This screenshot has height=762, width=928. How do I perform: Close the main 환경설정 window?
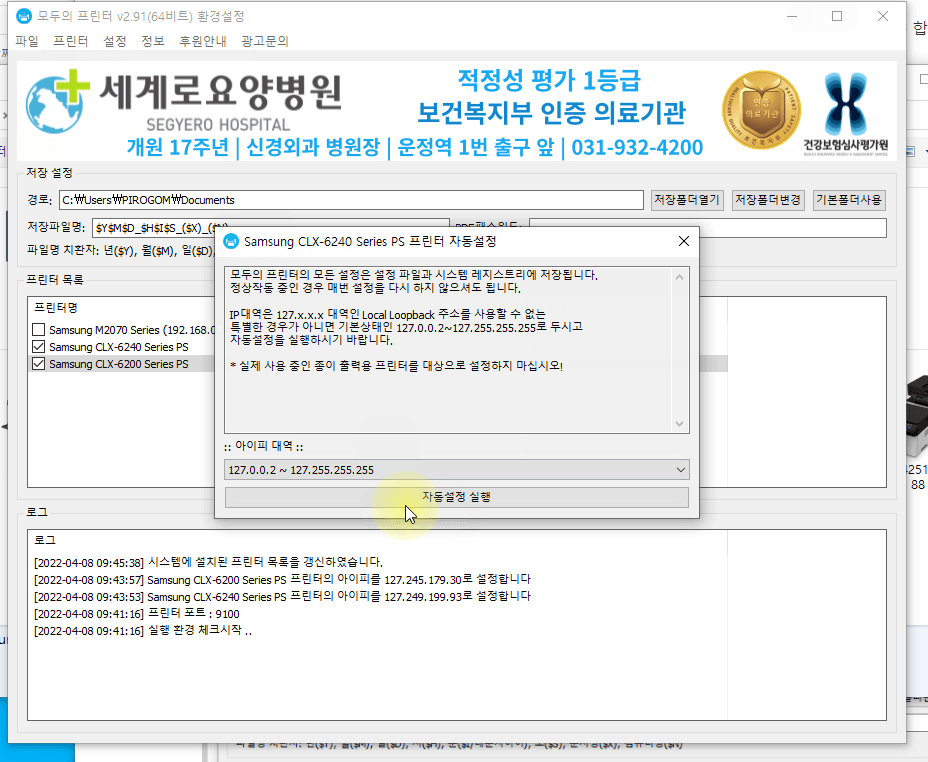(882, 16)
